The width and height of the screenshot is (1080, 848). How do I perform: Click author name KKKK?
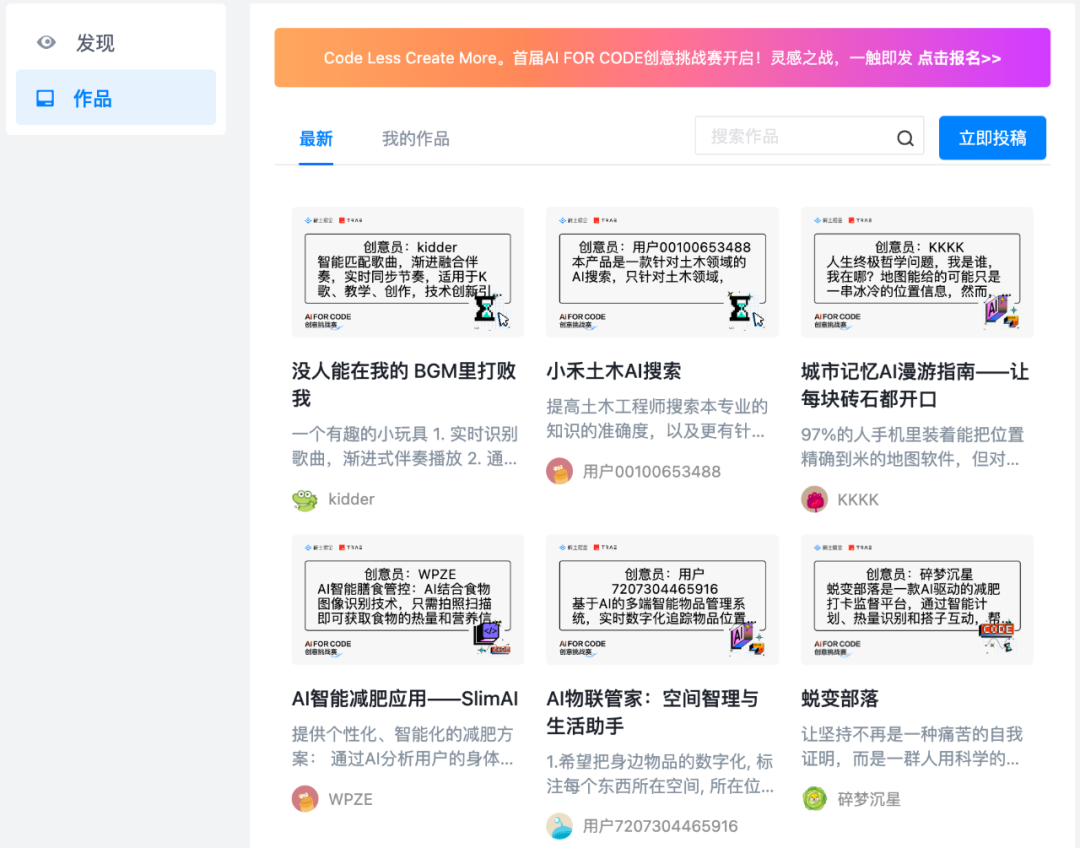tap(858, 499)
